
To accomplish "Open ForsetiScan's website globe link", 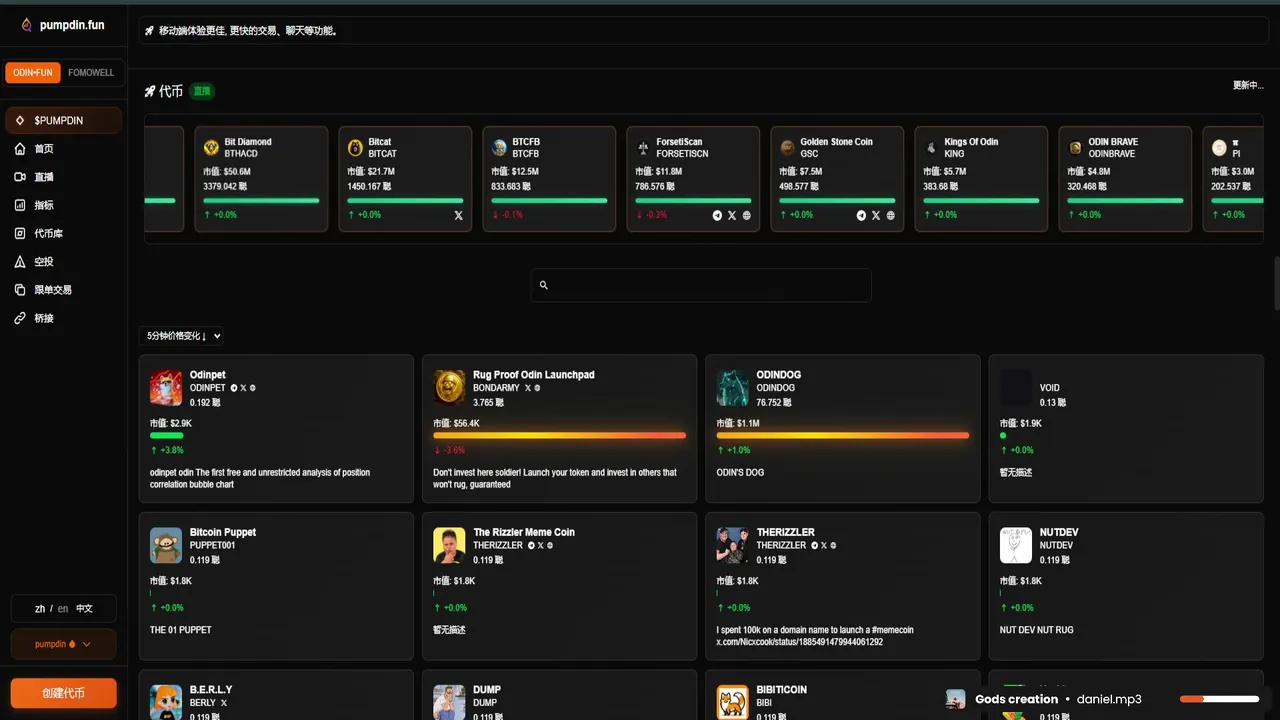I will point(746,215).
